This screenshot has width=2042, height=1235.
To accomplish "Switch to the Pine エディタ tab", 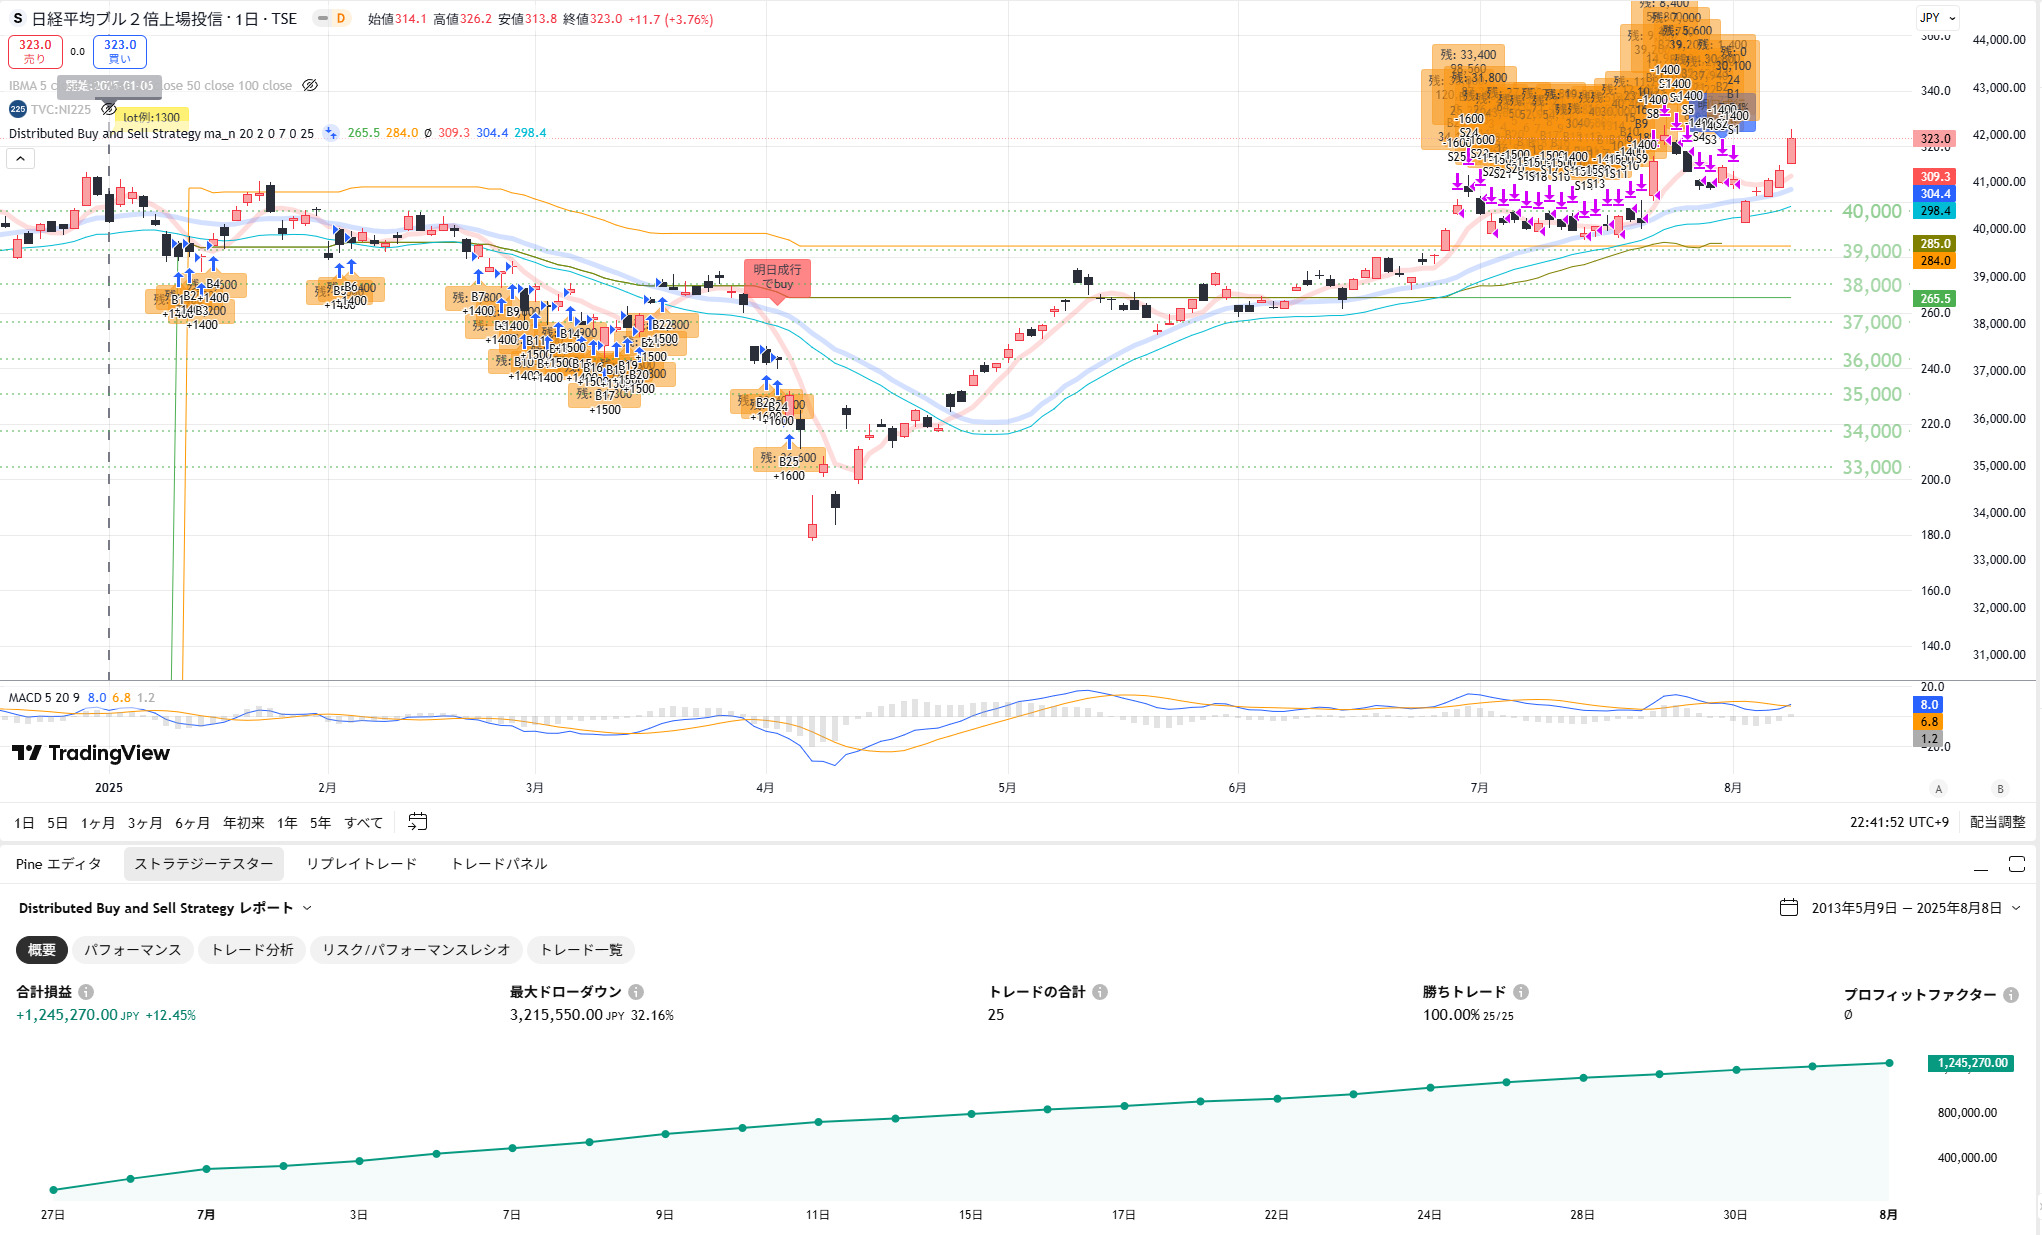I will [x=58, y=864].
